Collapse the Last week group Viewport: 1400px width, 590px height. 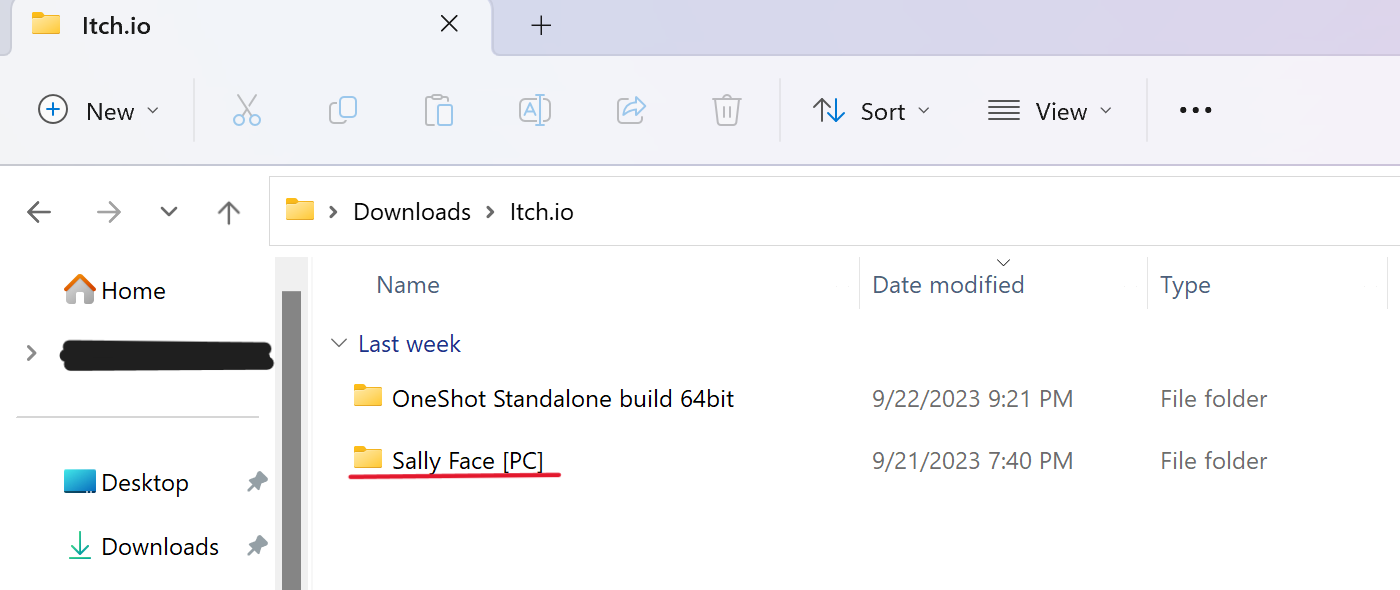coord(339,344)
